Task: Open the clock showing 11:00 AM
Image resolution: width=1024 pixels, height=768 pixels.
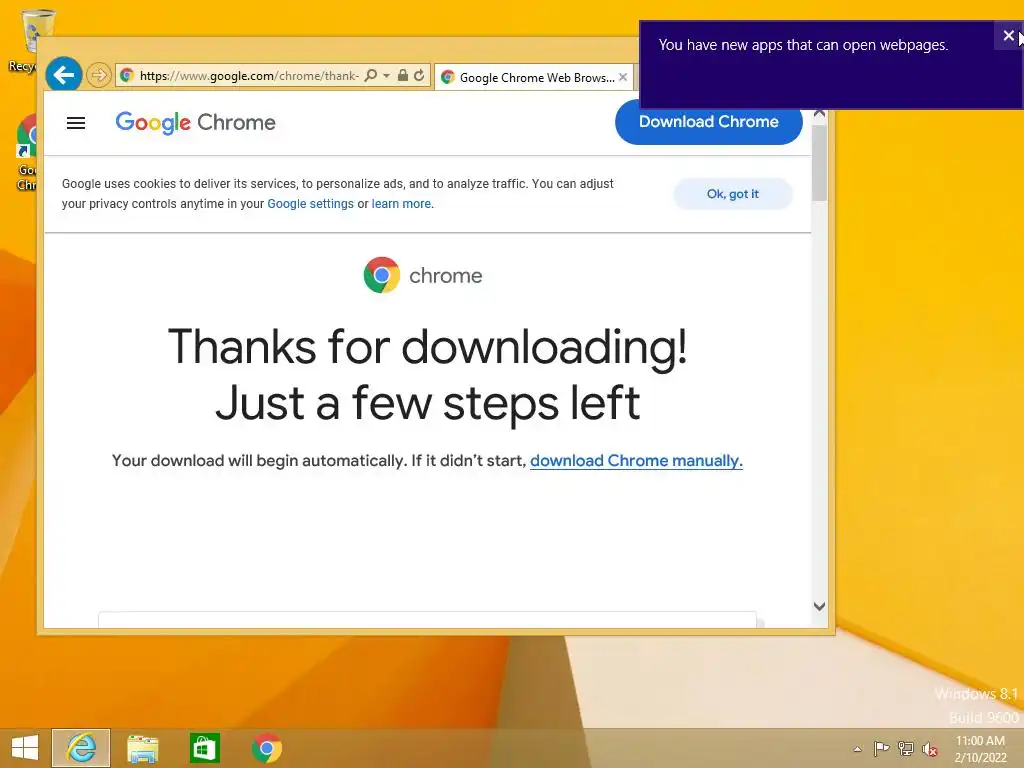Action: click(980, 749)
